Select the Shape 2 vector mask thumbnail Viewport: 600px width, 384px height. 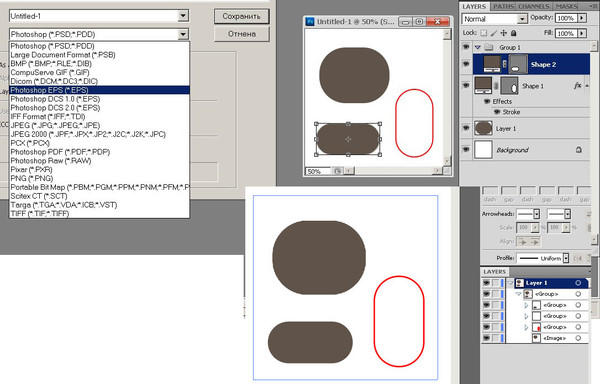(x=517, y=64)
